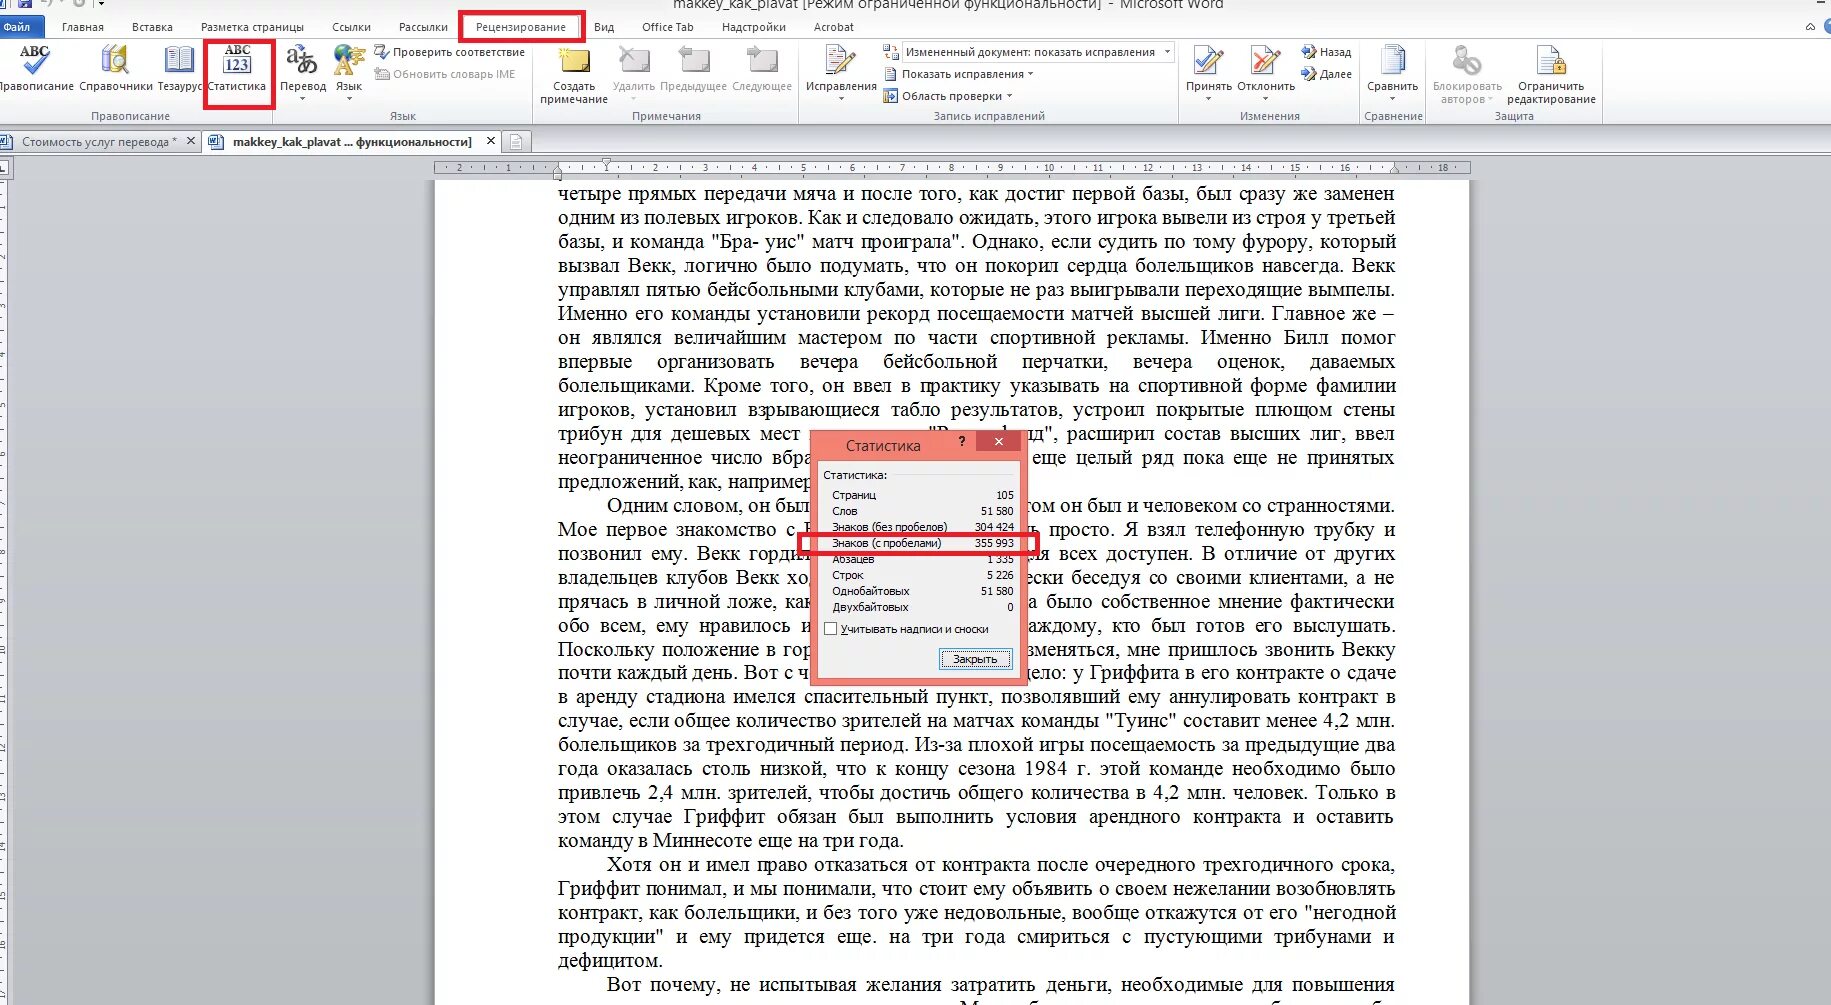
Task: Switch to the Вид ribbon tab
Action: 604,27
